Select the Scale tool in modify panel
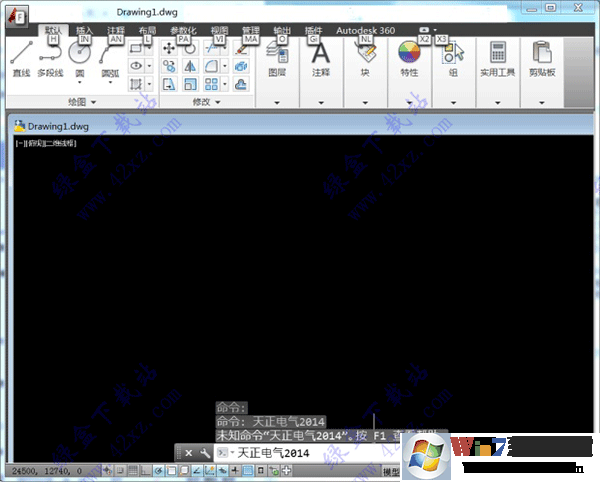The width and height of the screenshot is (600, 482). coord(190,84)
